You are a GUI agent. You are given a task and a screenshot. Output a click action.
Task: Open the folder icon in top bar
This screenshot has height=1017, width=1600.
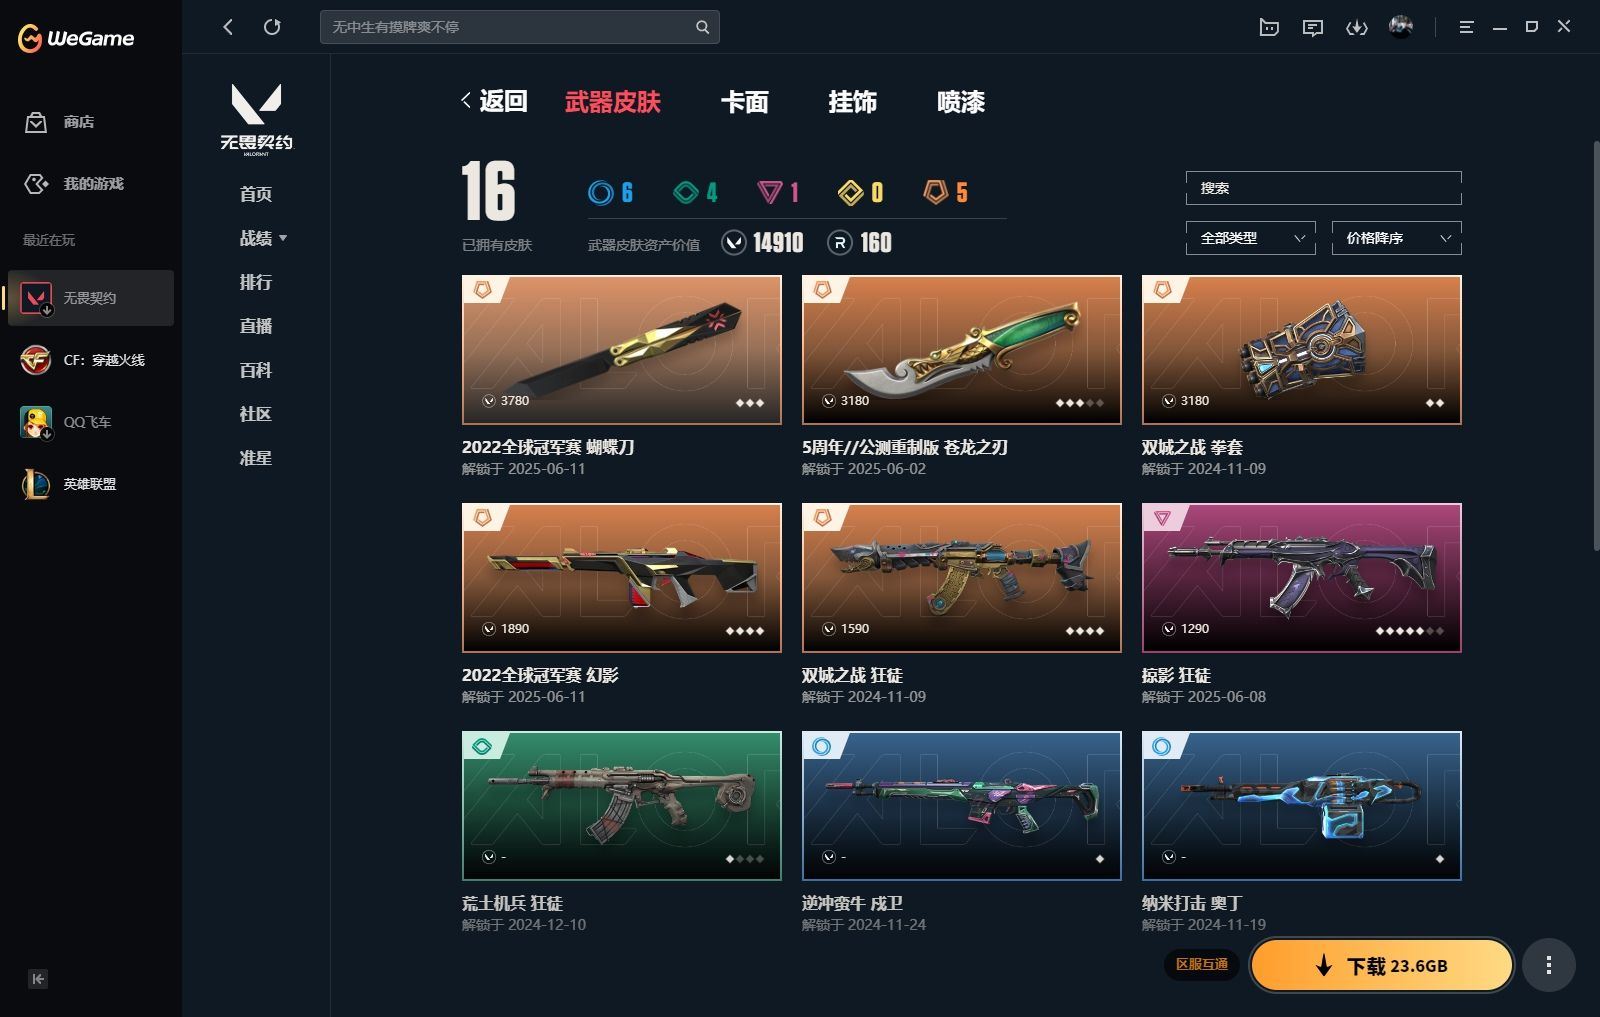coord(1269,28)
